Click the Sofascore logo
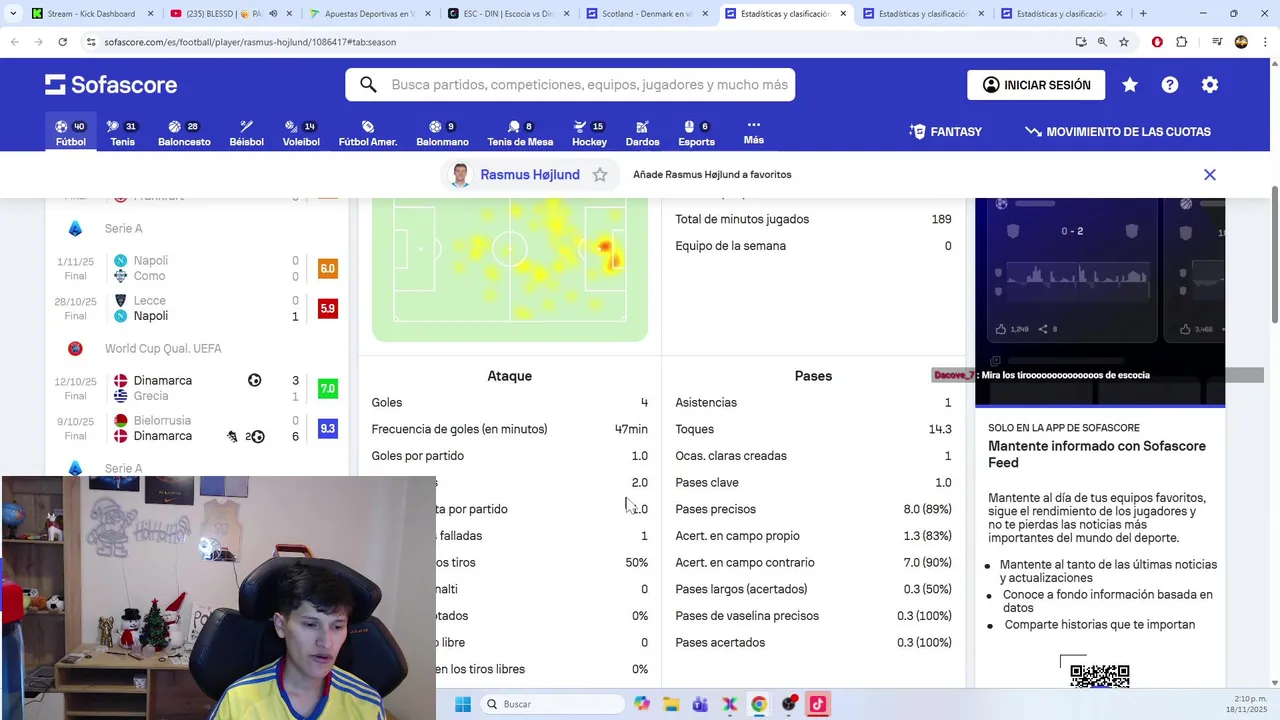This screenshot has width=1280, height=720. coord(111,85)
